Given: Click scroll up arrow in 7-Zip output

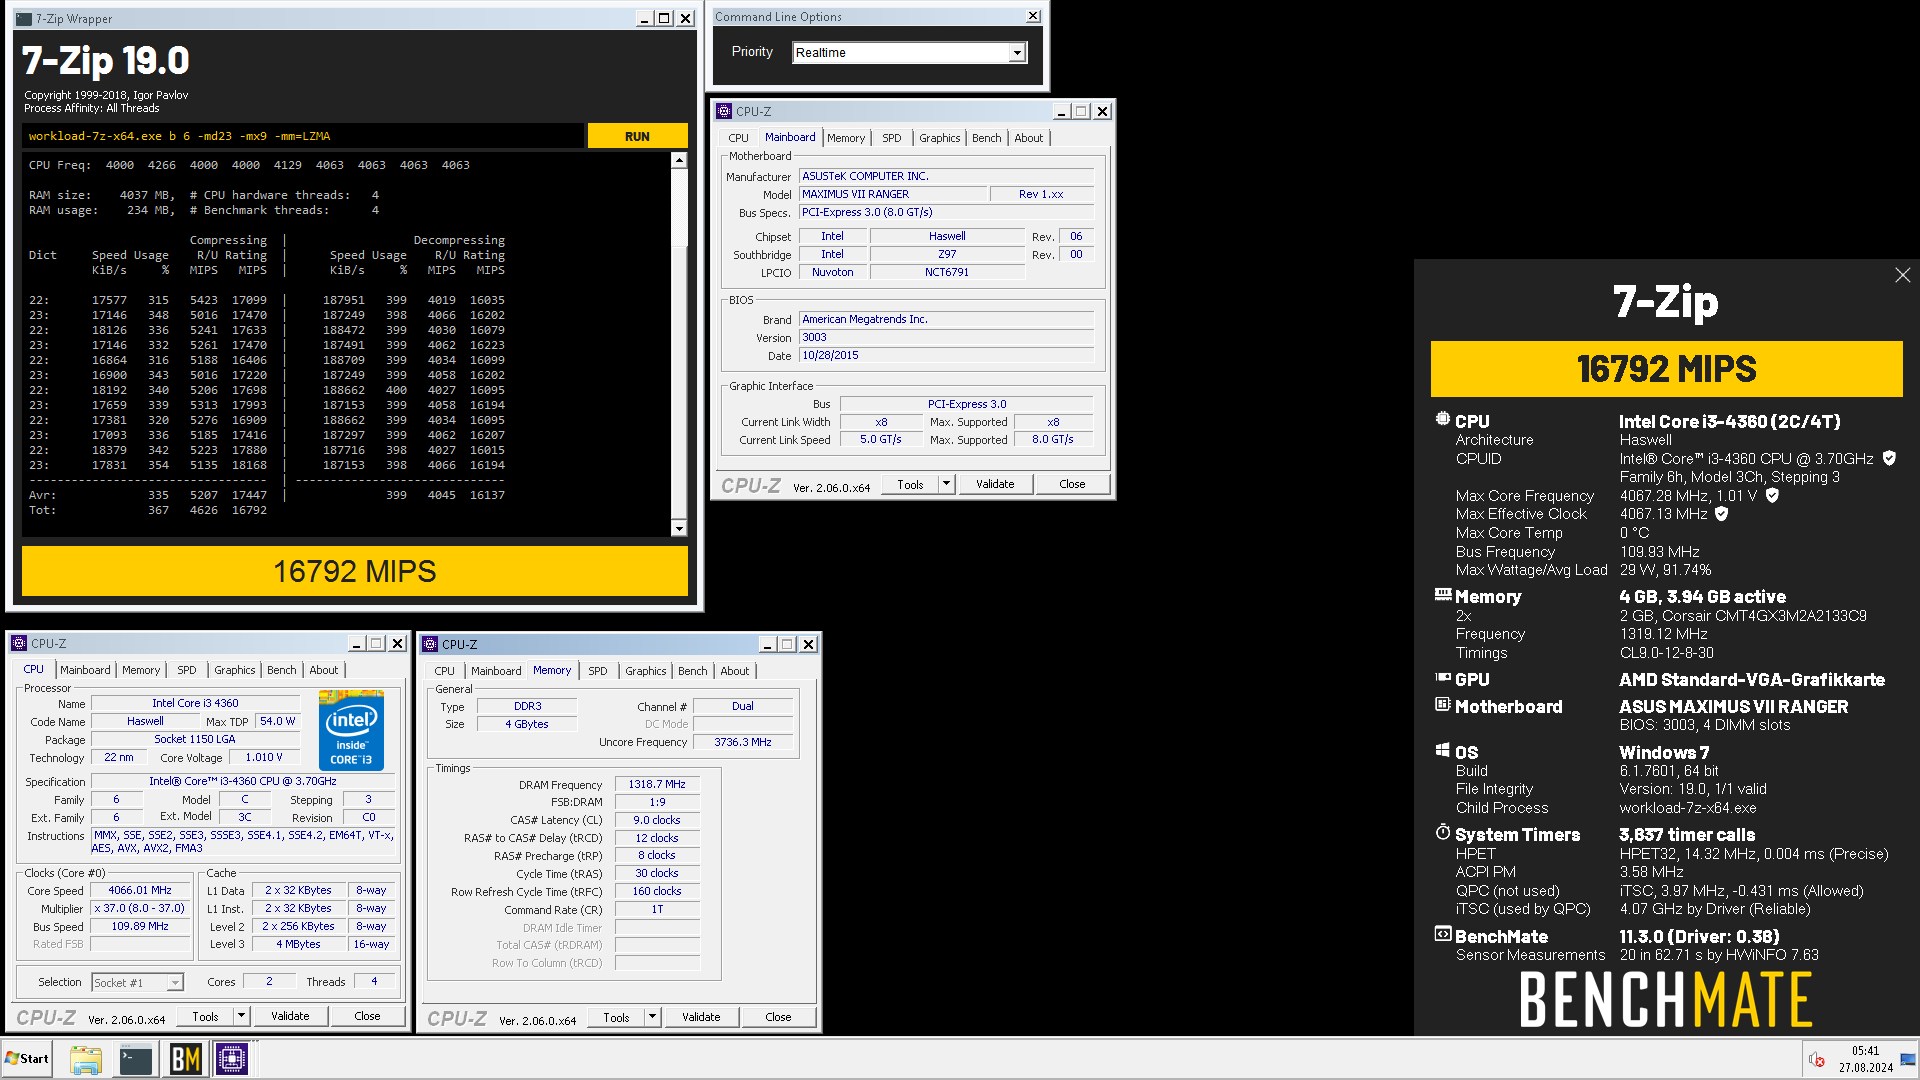Looking at the screenshot, I should [x=679, y=160].
